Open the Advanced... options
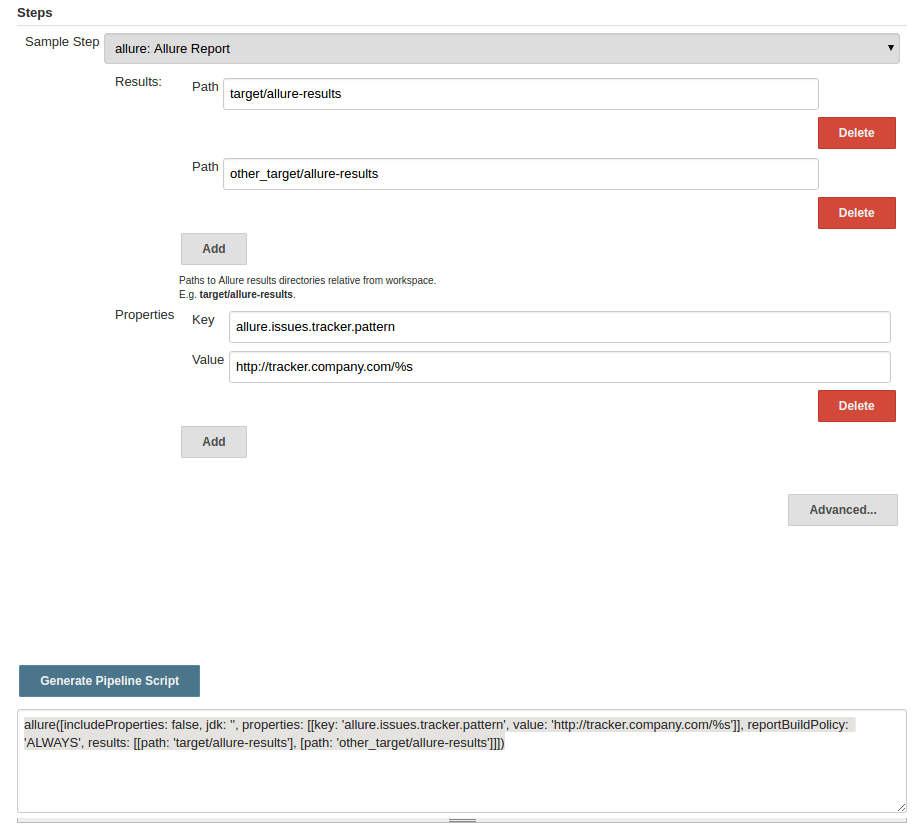This screenshot has height=833, width=916. 842,510
